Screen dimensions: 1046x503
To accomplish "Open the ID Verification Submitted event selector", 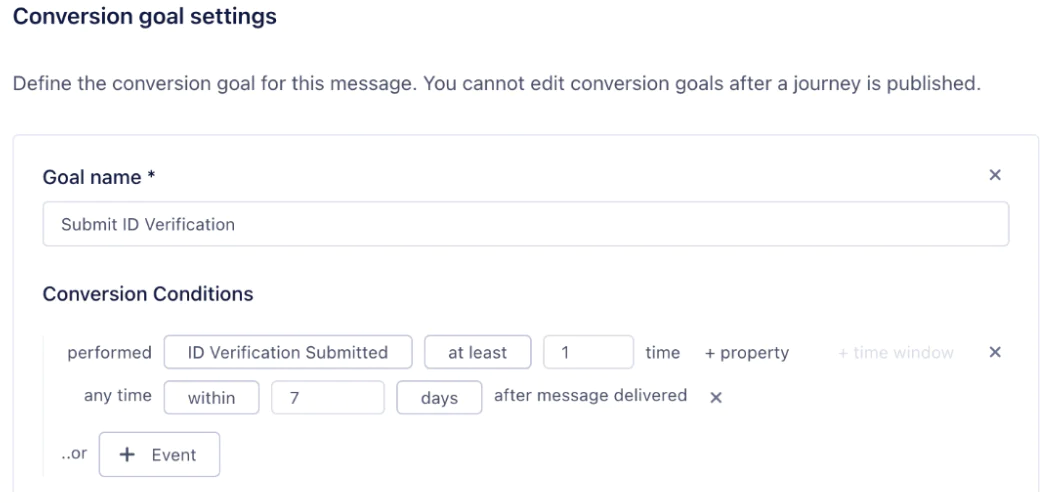I will point(288,353).
